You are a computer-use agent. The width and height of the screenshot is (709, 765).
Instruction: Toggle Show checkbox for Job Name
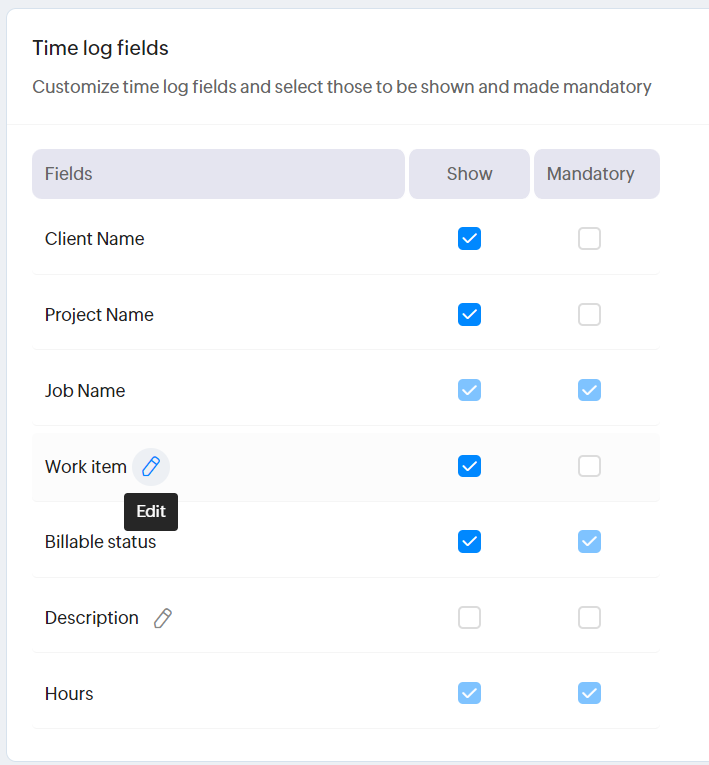(x=469, y=390)
